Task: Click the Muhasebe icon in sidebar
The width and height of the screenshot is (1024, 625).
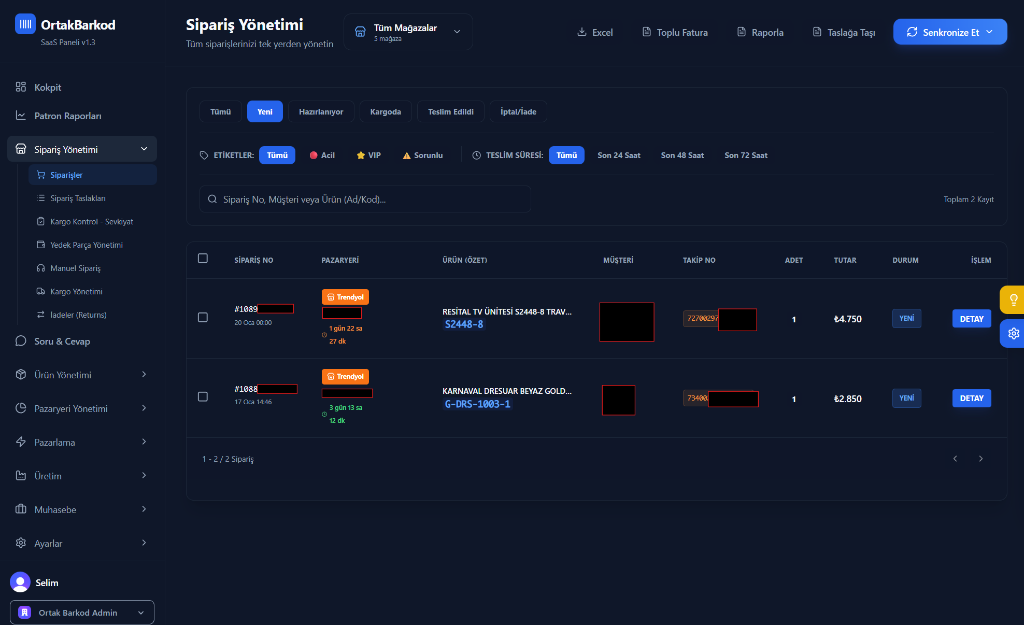Action: click(21, 510)
